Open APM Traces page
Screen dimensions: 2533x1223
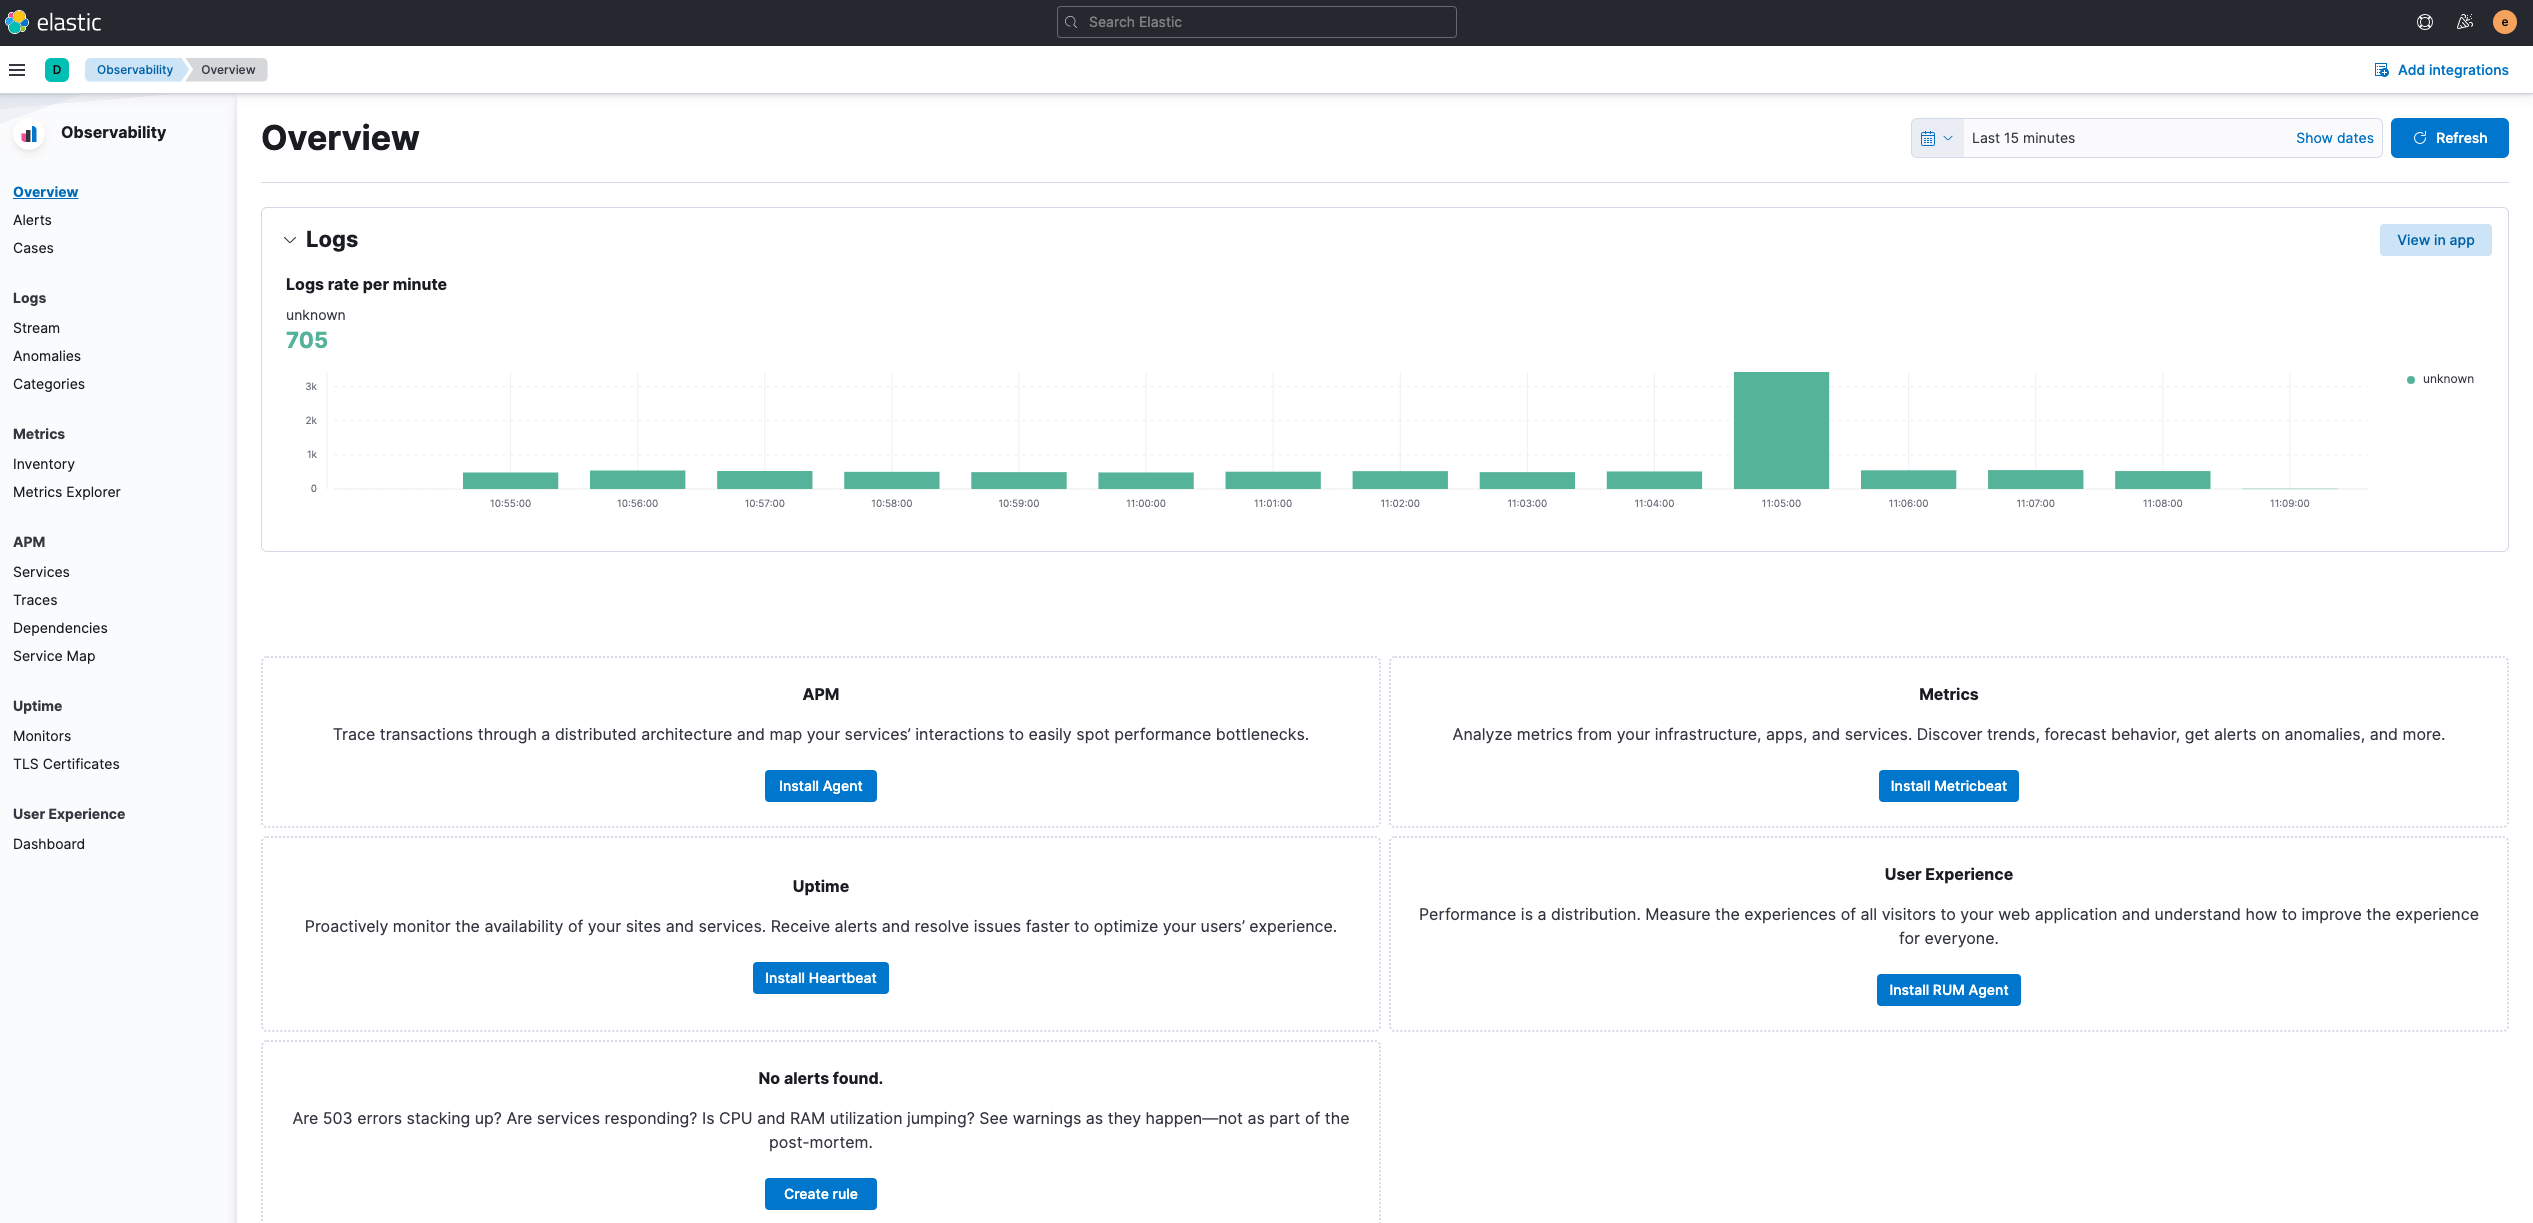pos(35,600)
